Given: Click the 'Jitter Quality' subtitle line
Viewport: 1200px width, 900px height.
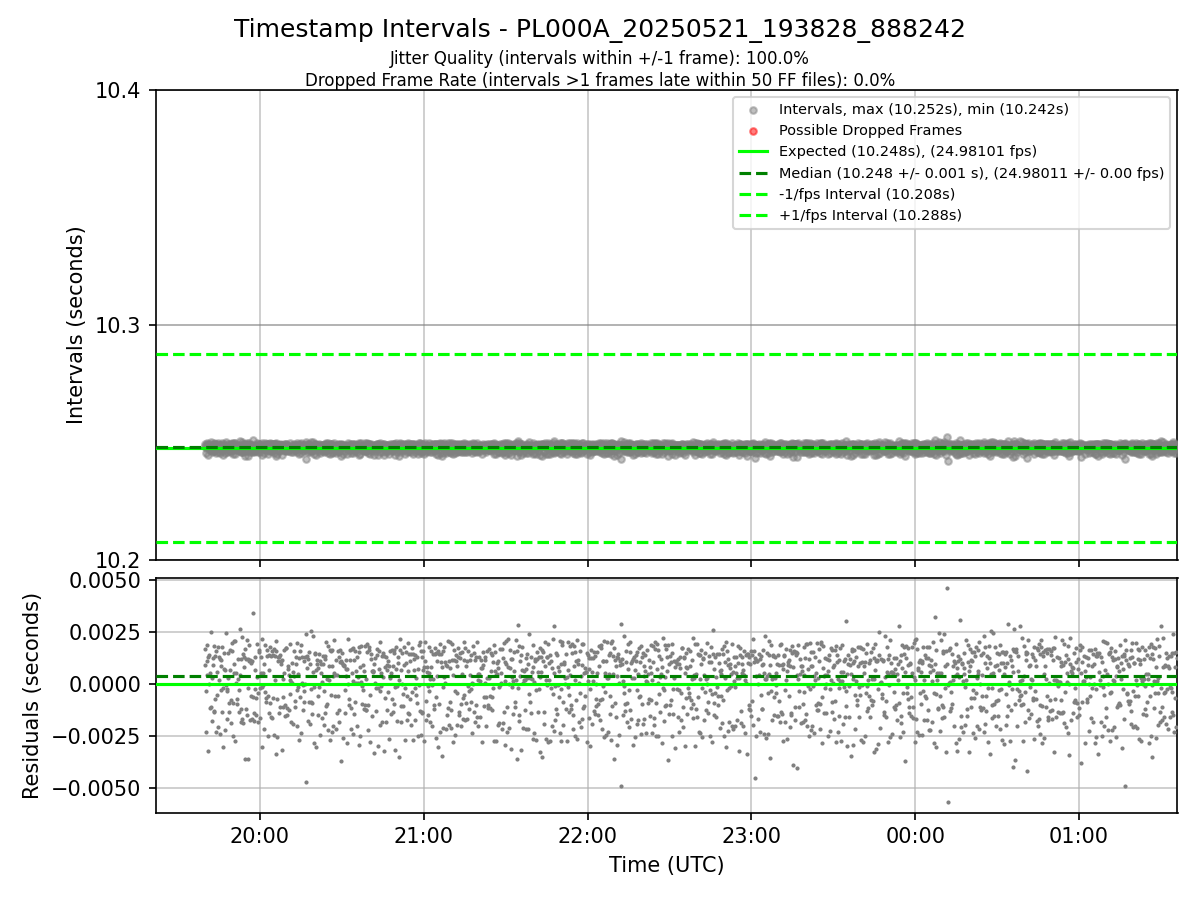Looking at the screenshot, I should [600, 58].
